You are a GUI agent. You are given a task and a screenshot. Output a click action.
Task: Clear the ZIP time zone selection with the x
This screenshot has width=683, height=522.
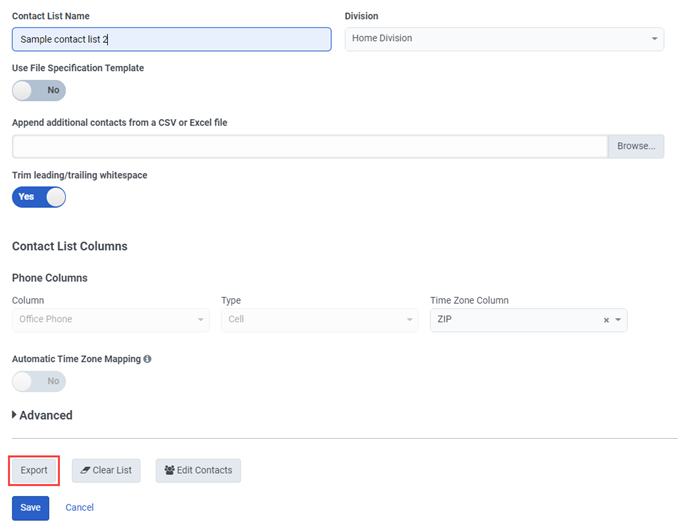(x=606, y=320)
